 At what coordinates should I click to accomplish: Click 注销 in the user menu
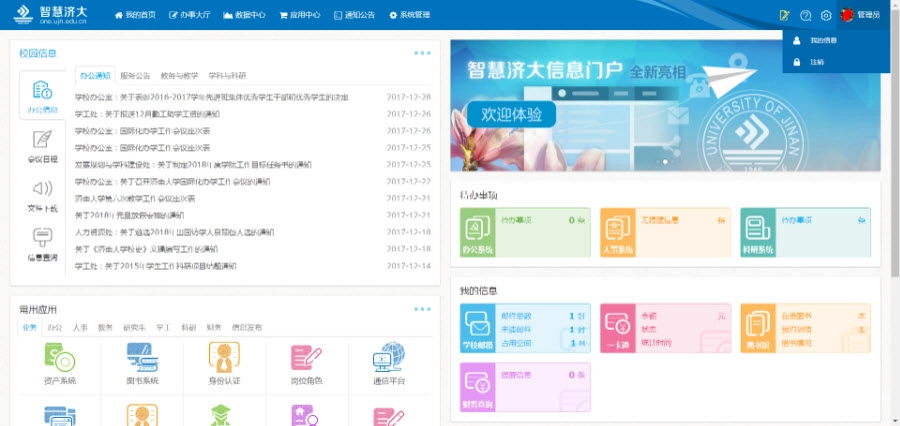[x=817, y=62]
